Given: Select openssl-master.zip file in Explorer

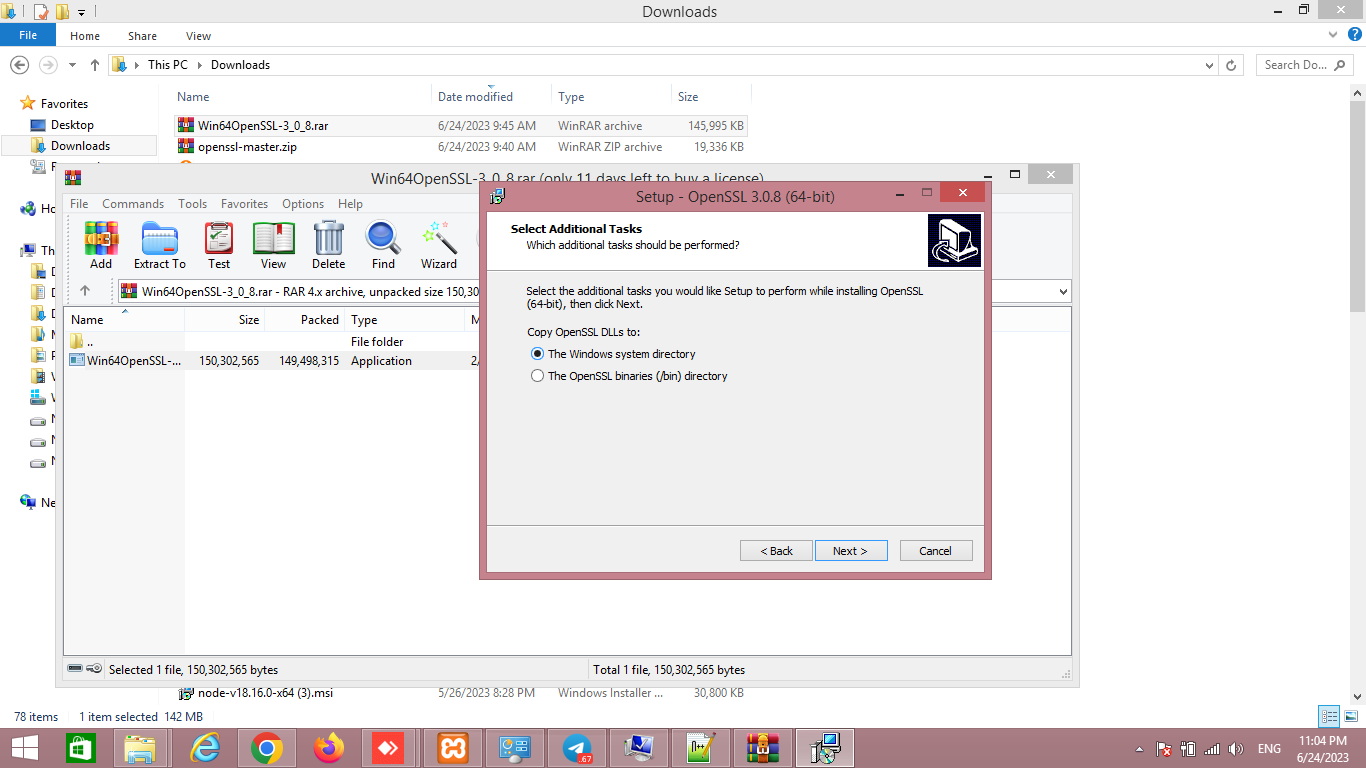Looking at the screenshot, I should point(461,147).
